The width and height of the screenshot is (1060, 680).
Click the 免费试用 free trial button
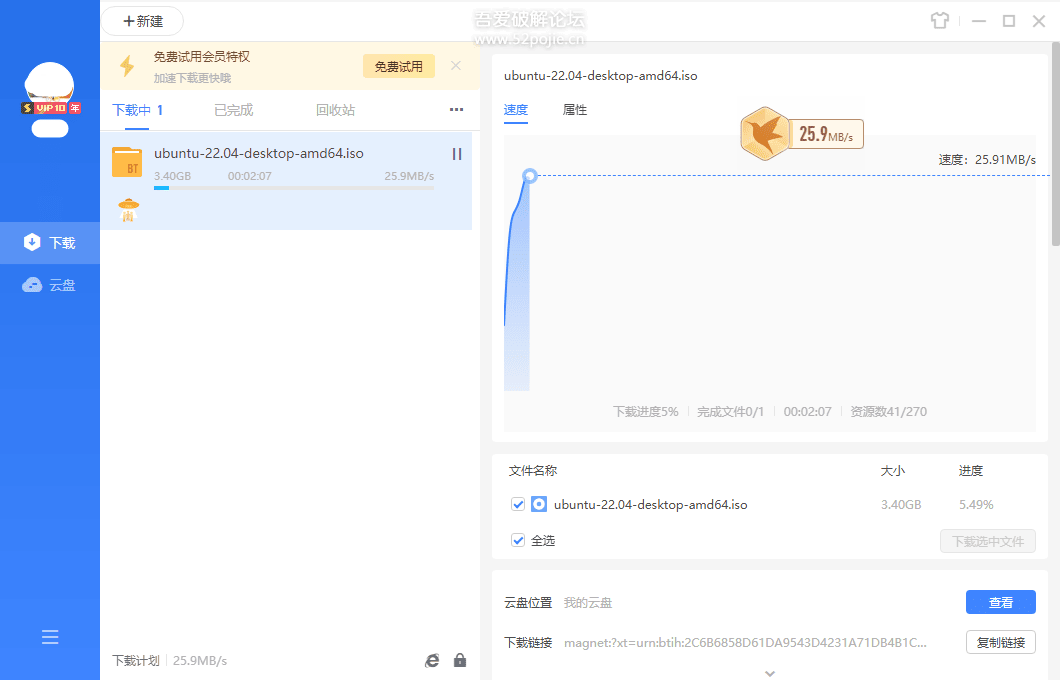pos(399,66)
